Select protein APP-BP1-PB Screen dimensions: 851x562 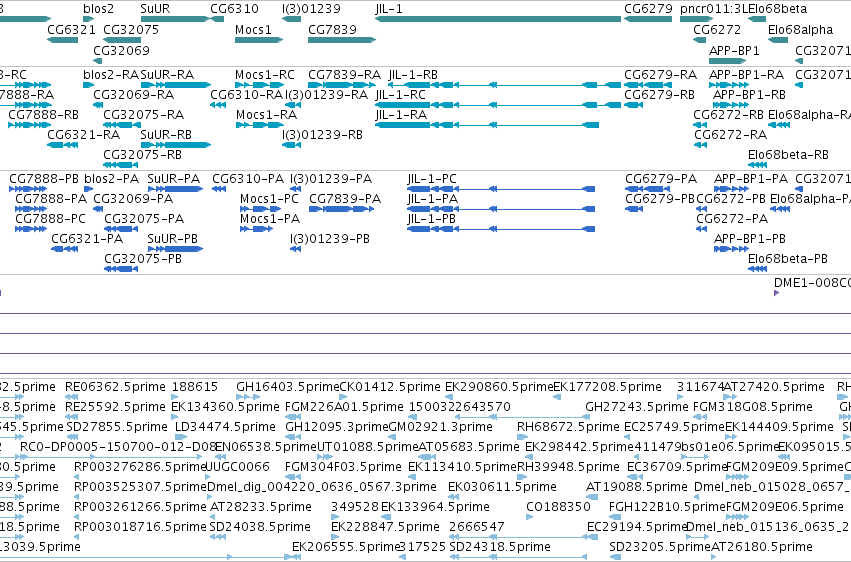pyautogui.click(x=750, y=239)
